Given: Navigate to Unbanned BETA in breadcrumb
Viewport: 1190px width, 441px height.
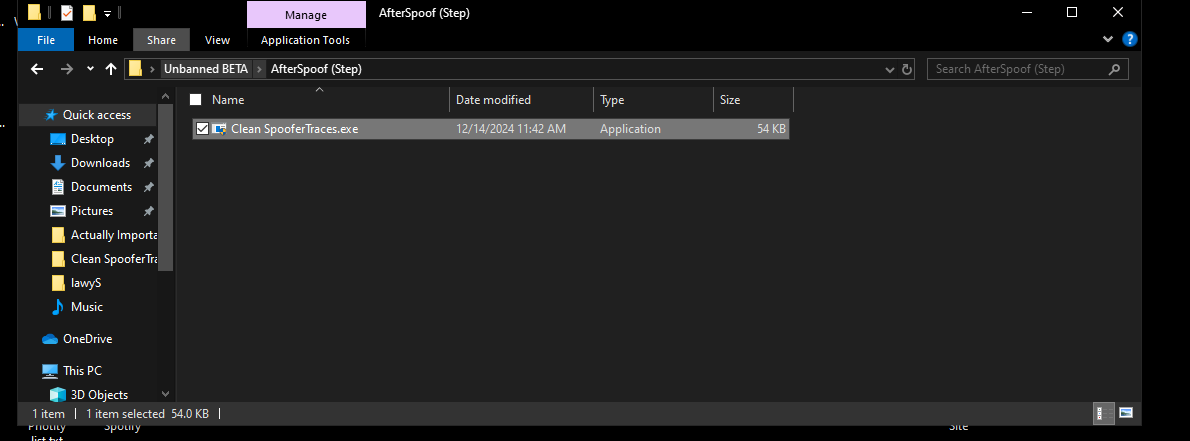Looking at the screenshot, I should [207, 69].
